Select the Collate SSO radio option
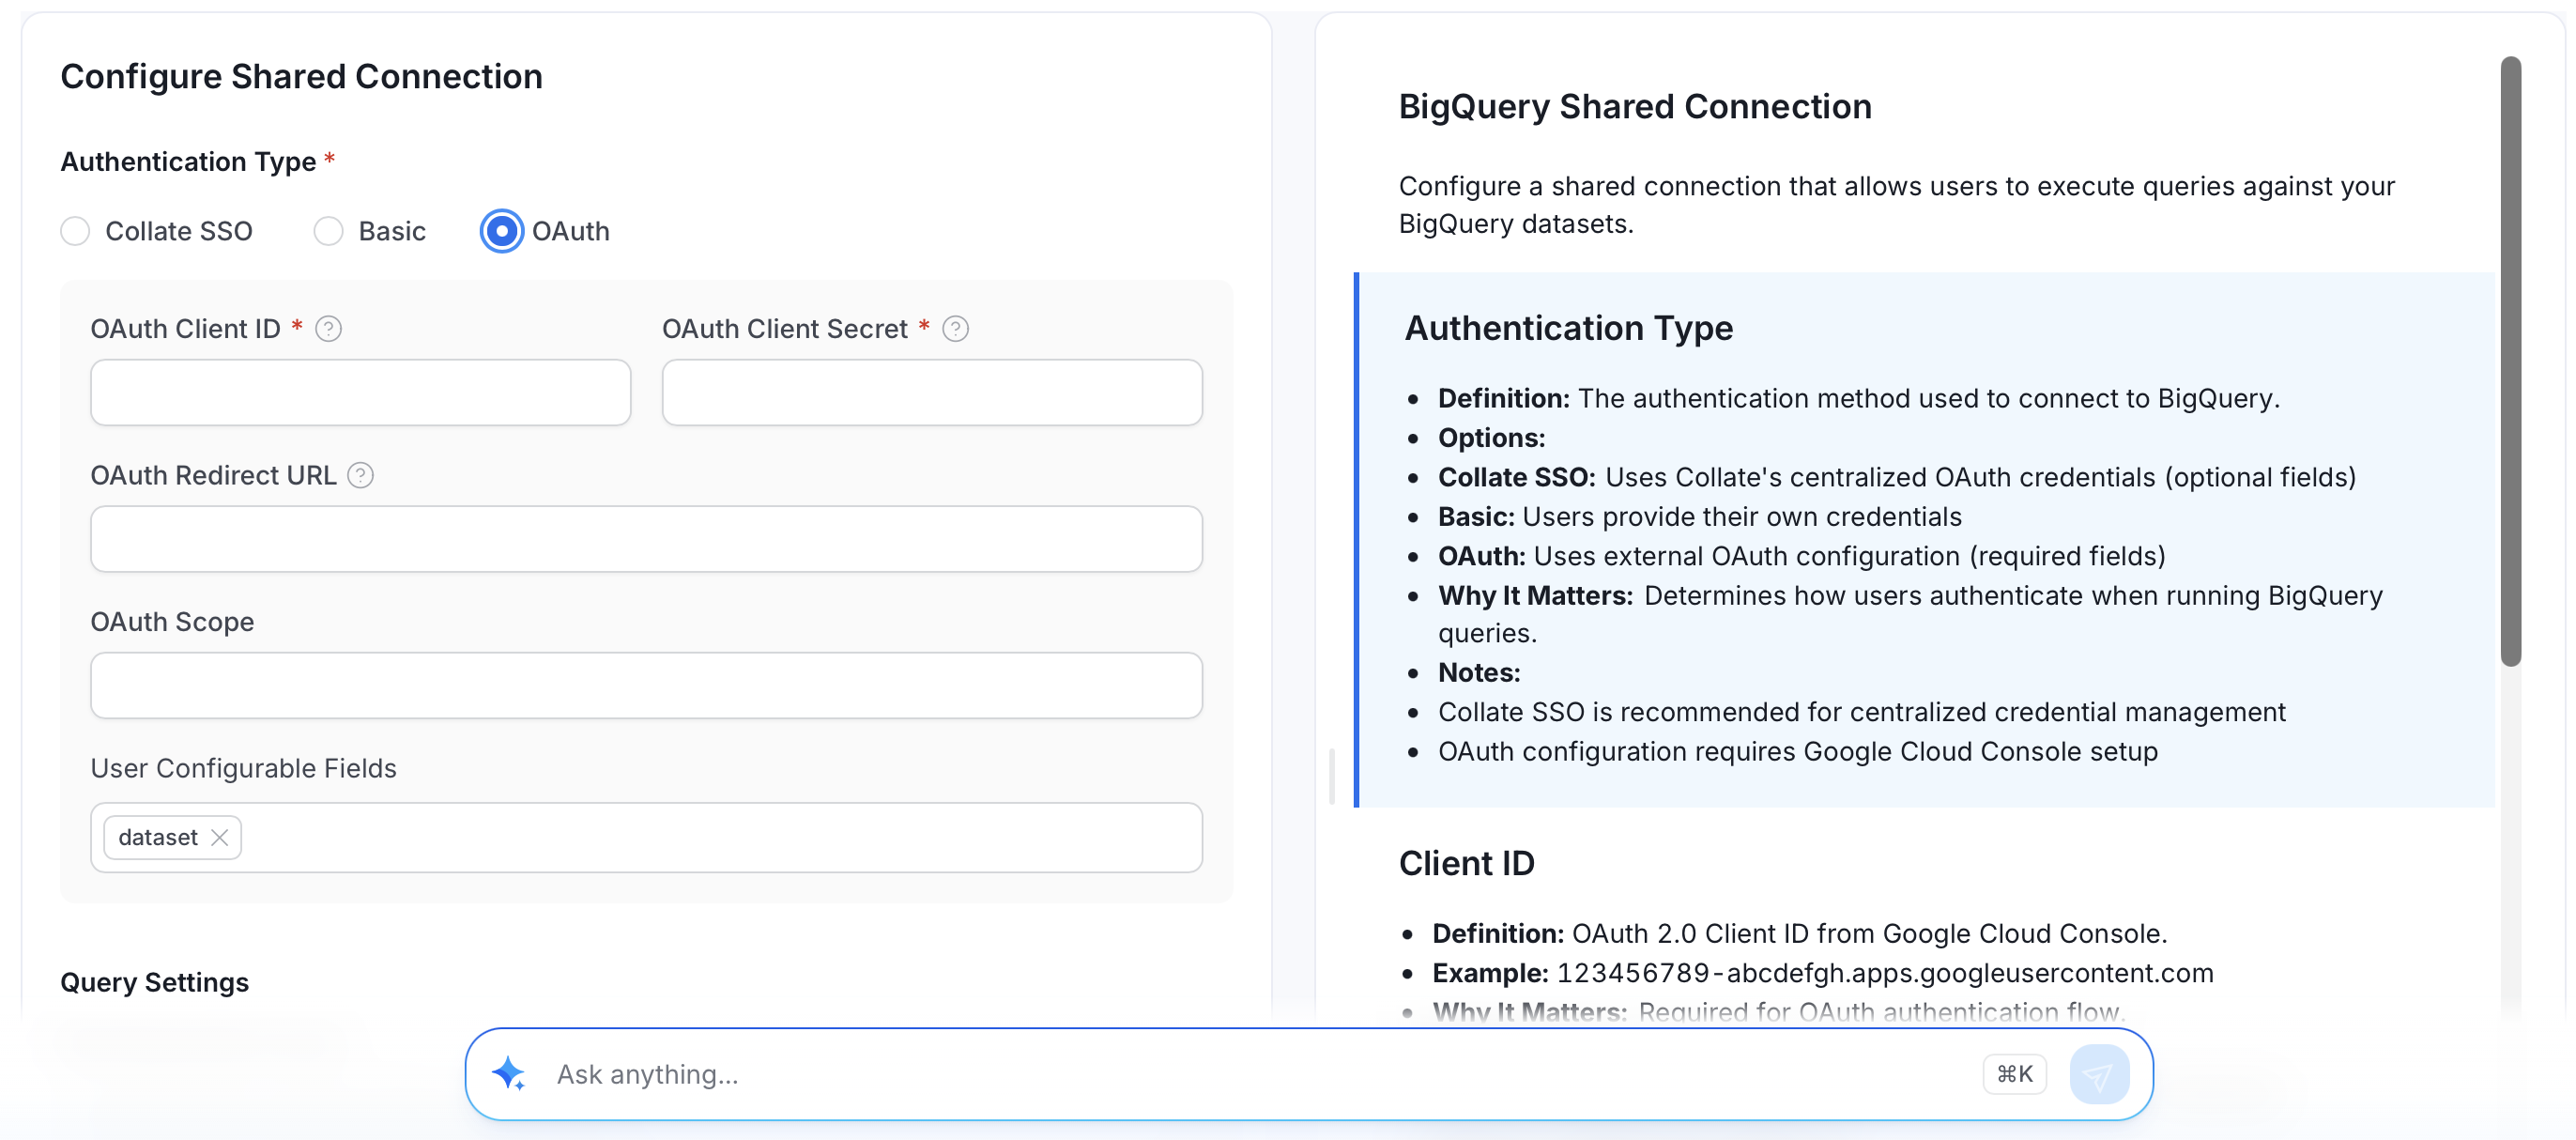 pos(75,231)
